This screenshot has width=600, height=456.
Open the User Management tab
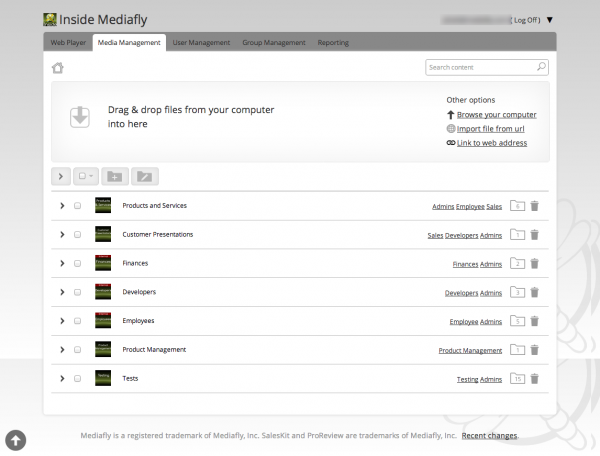[201, 42]
